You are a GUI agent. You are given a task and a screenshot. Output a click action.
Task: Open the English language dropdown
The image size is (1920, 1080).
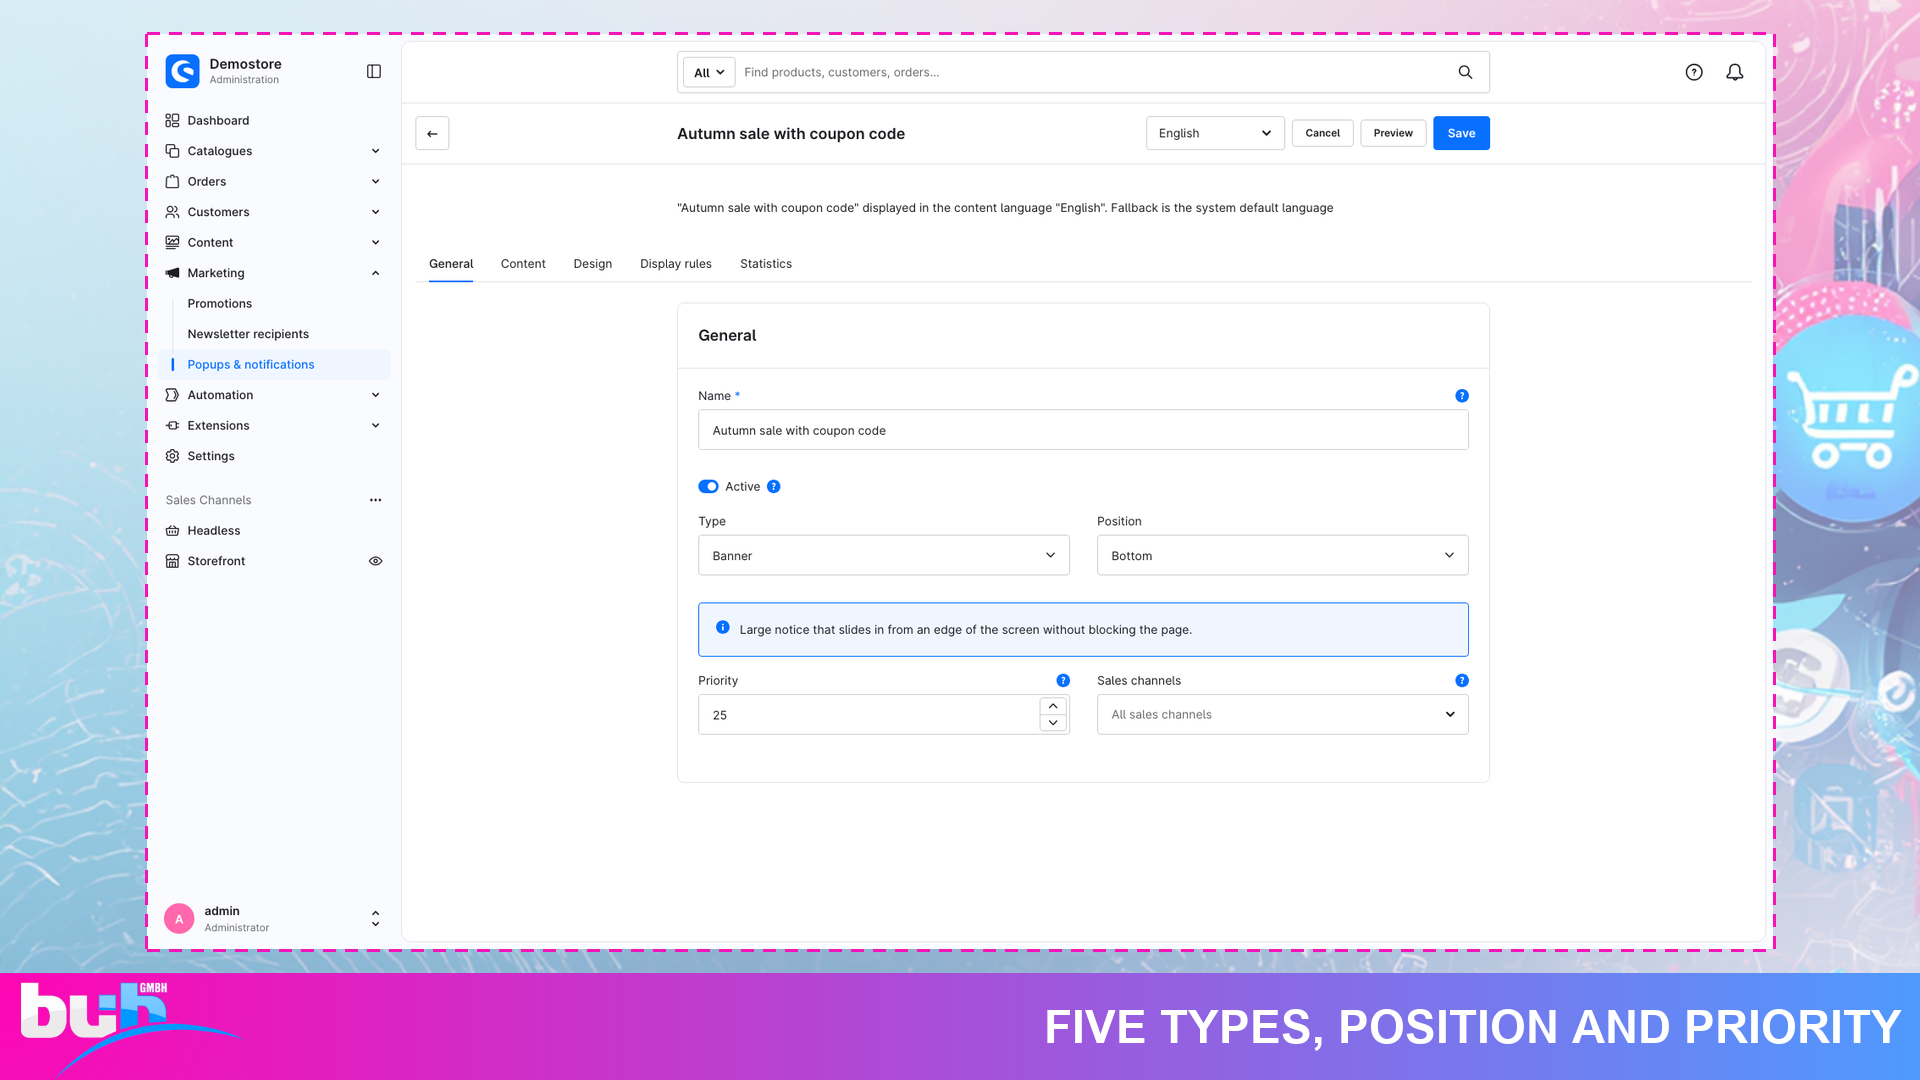(1215, 133)
